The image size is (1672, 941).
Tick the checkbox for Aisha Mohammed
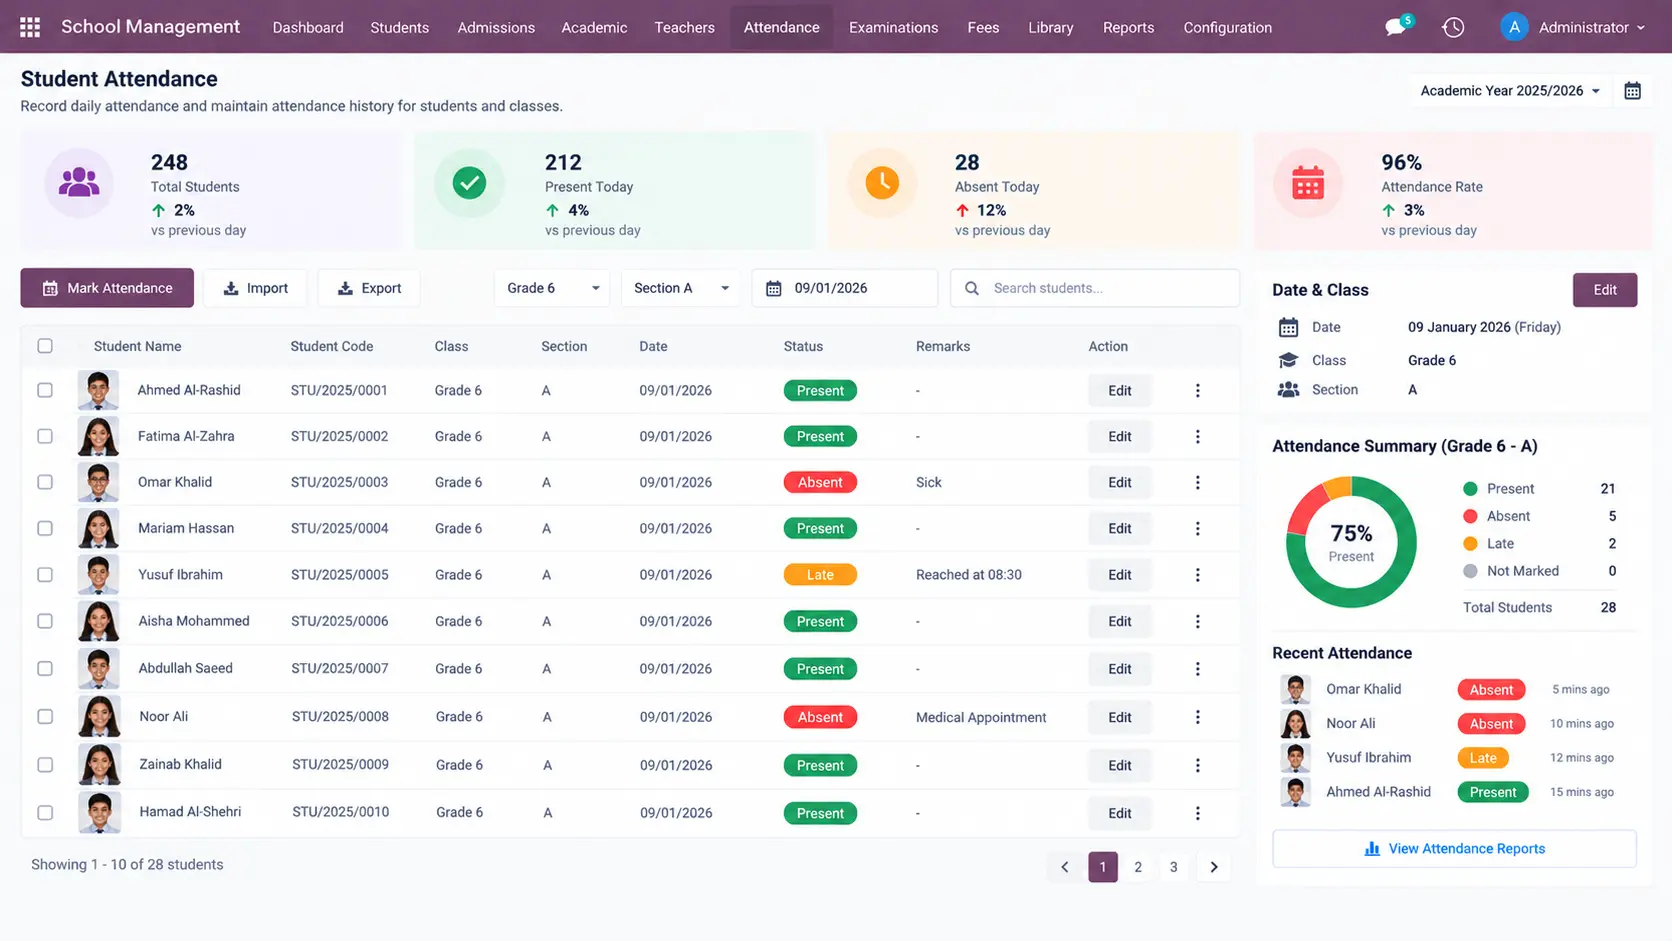(x=45, y=621)
